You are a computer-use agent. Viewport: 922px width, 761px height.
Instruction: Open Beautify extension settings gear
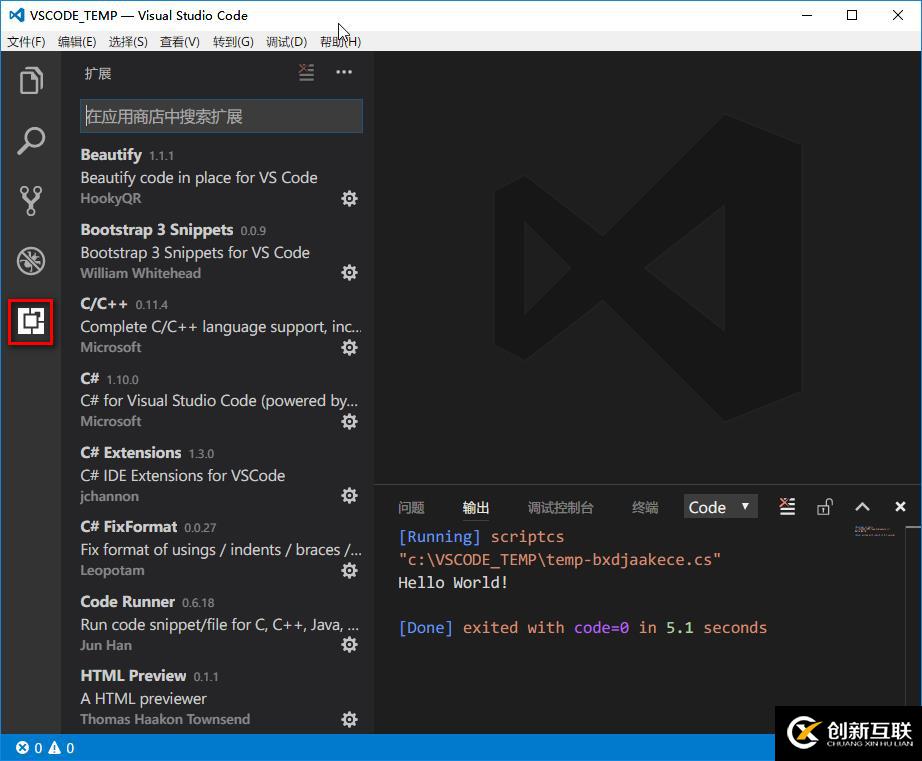click(349, 199)
